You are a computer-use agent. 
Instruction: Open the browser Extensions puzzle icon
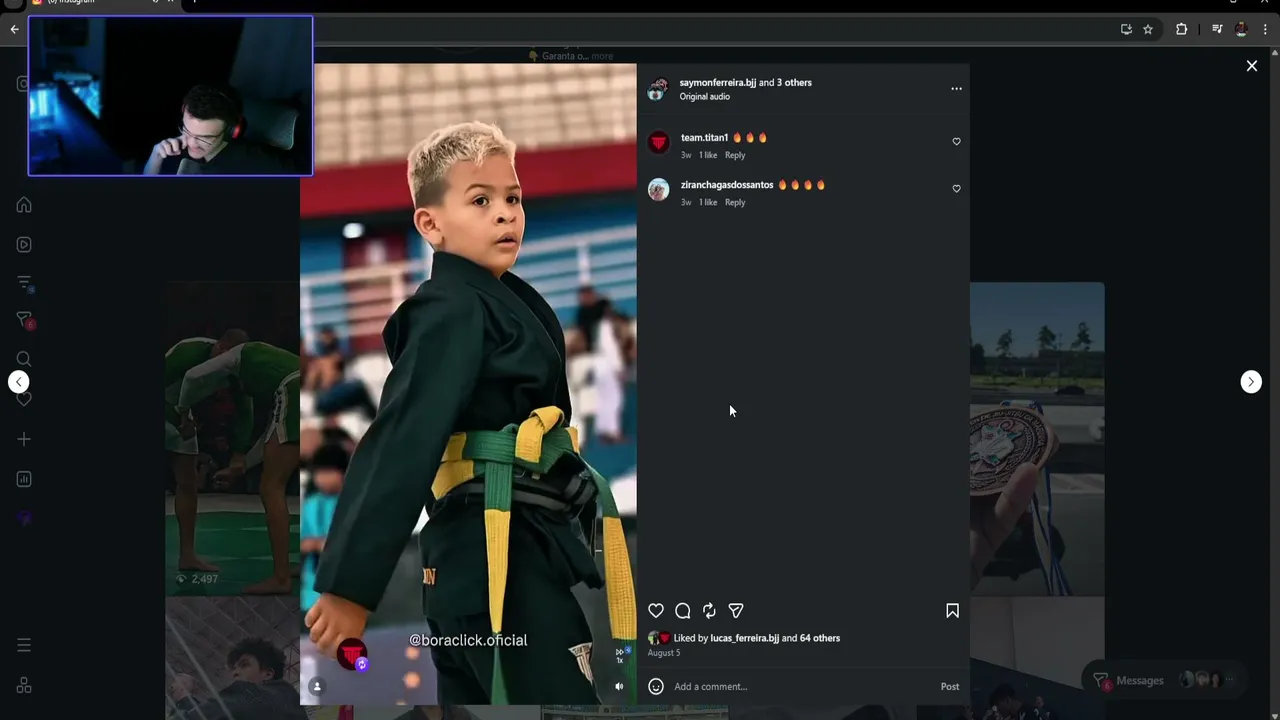pos(1181,29)
